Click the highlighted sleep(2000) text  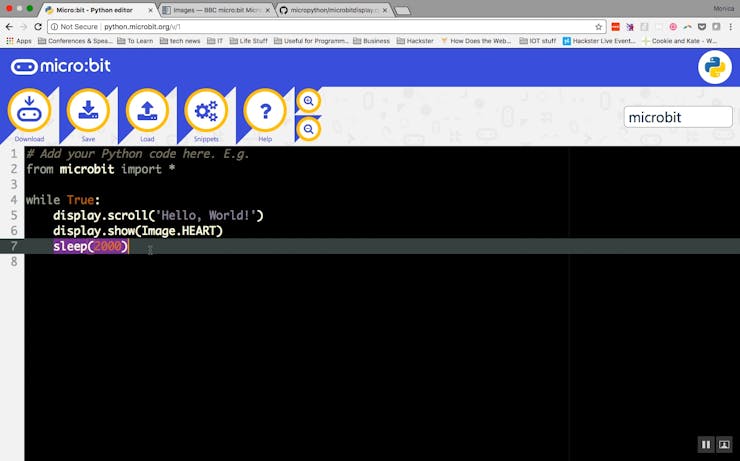(x=91, y=246)
